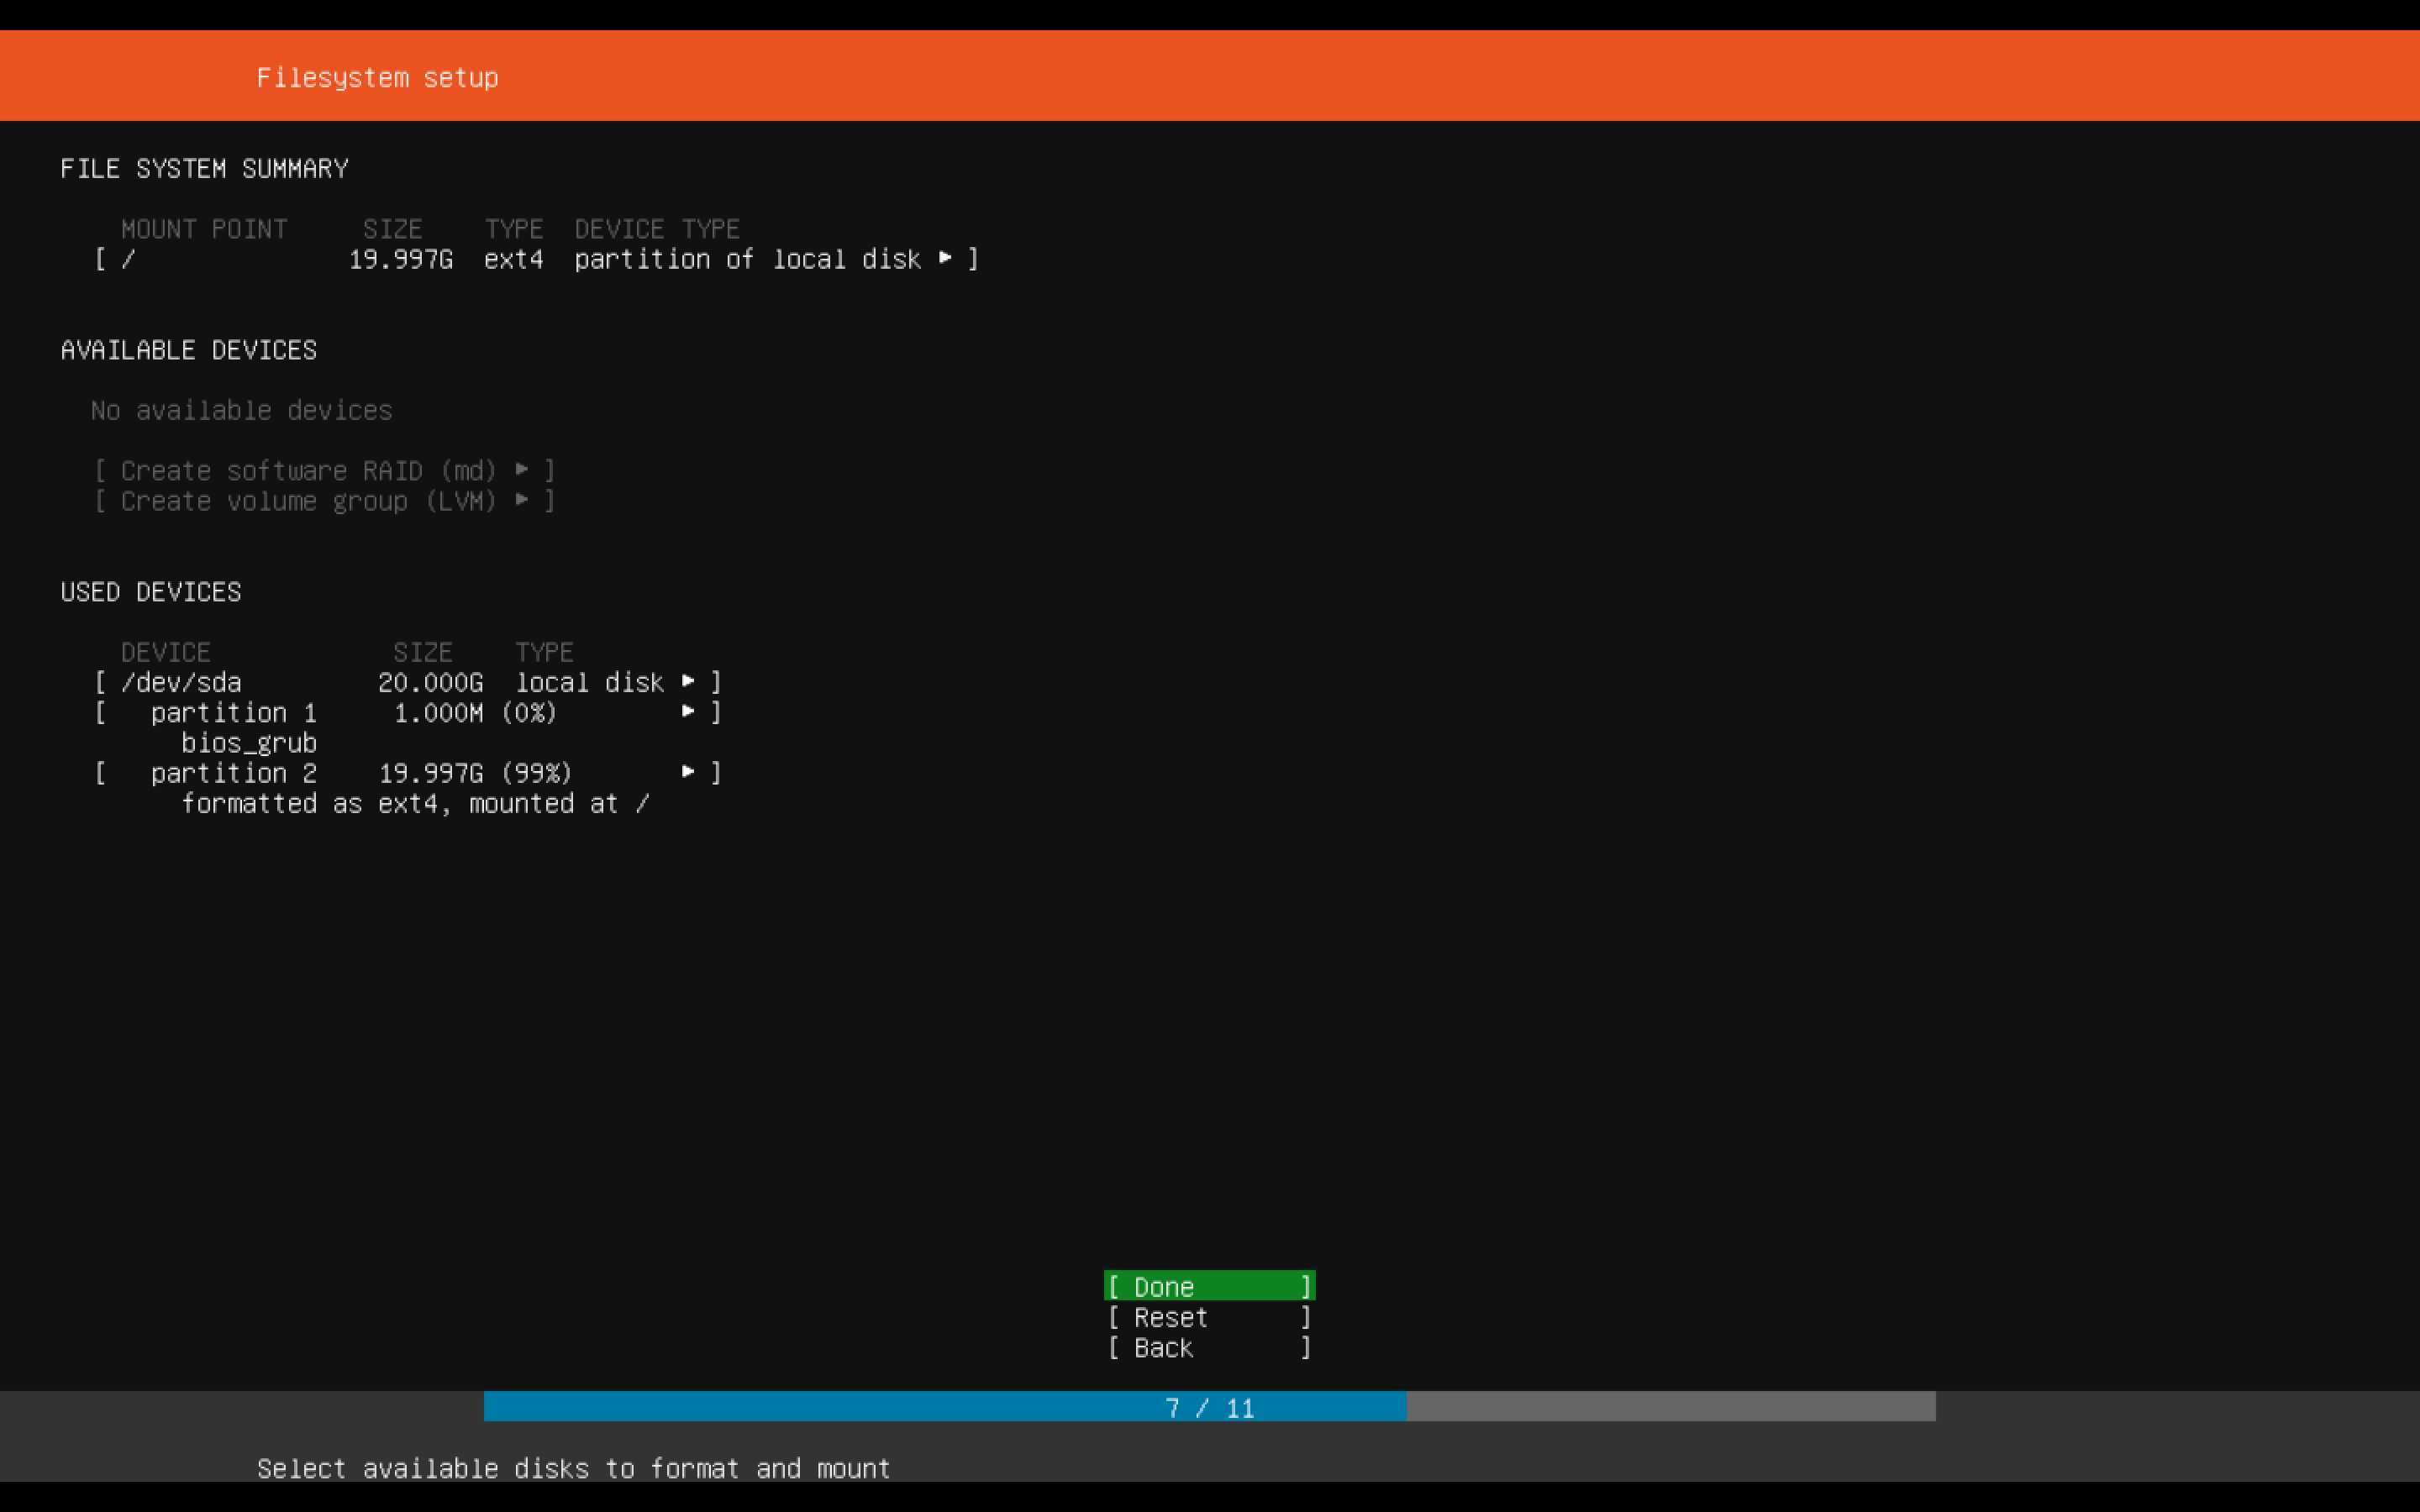Screen dimensions: 2420x1512
Task: Click the DEVICE TYPE column header
Action: pos(657,229)
